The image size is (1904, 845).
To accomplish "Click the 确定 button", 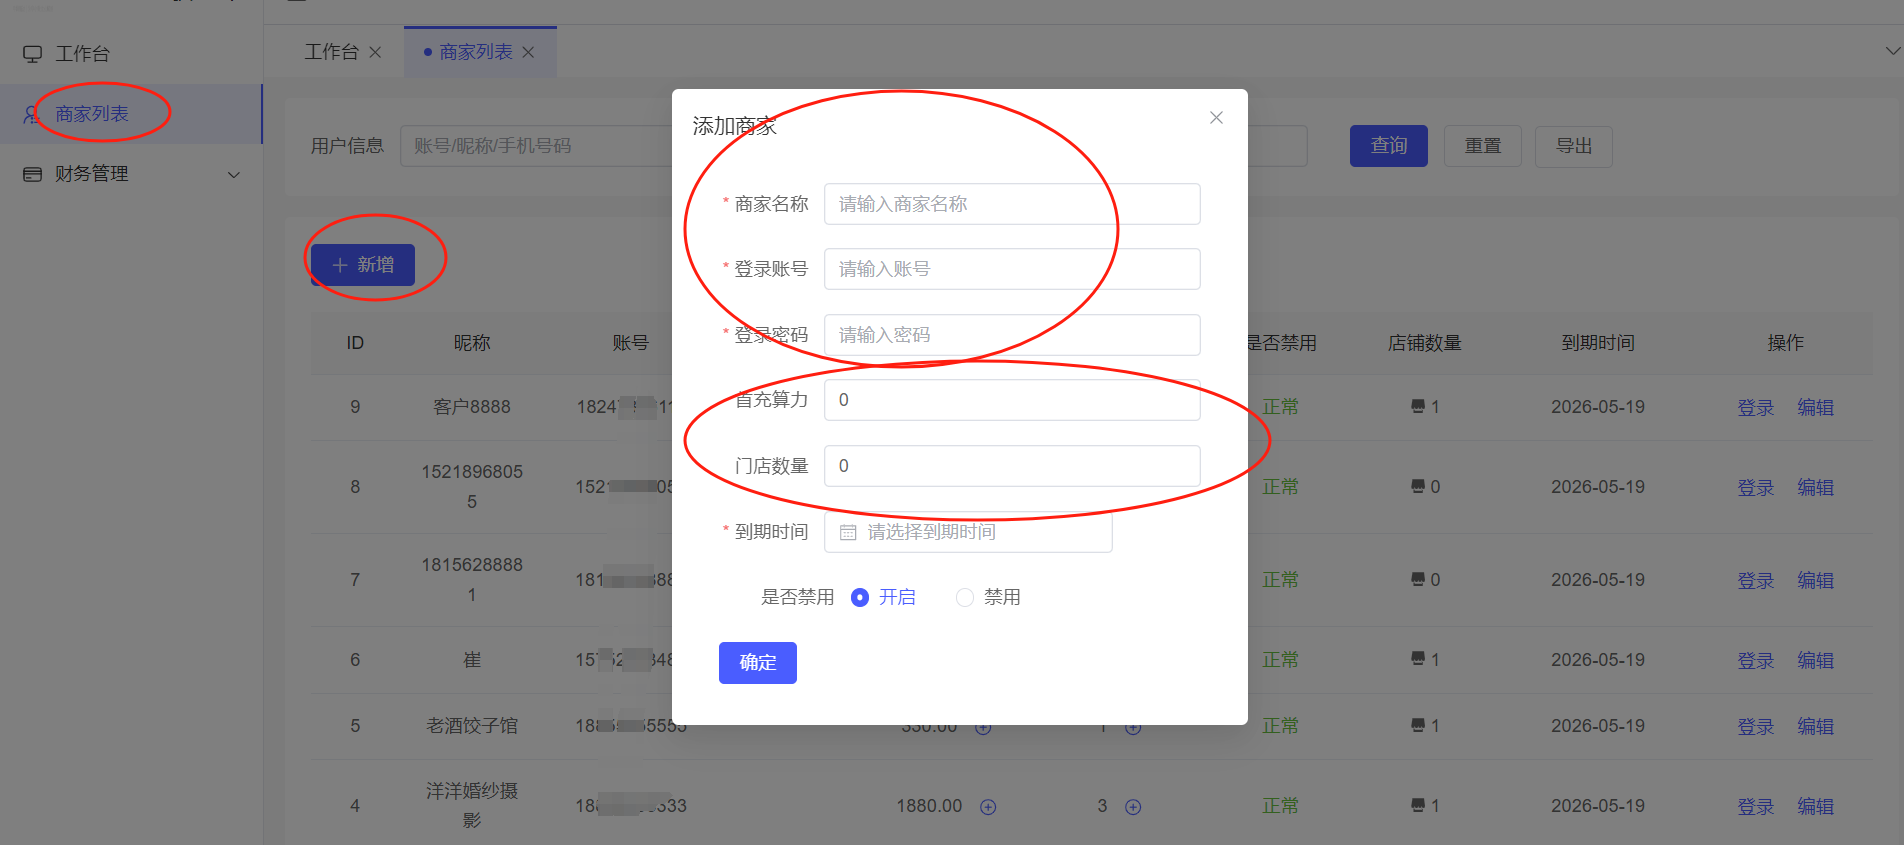I will click(757, 663).
